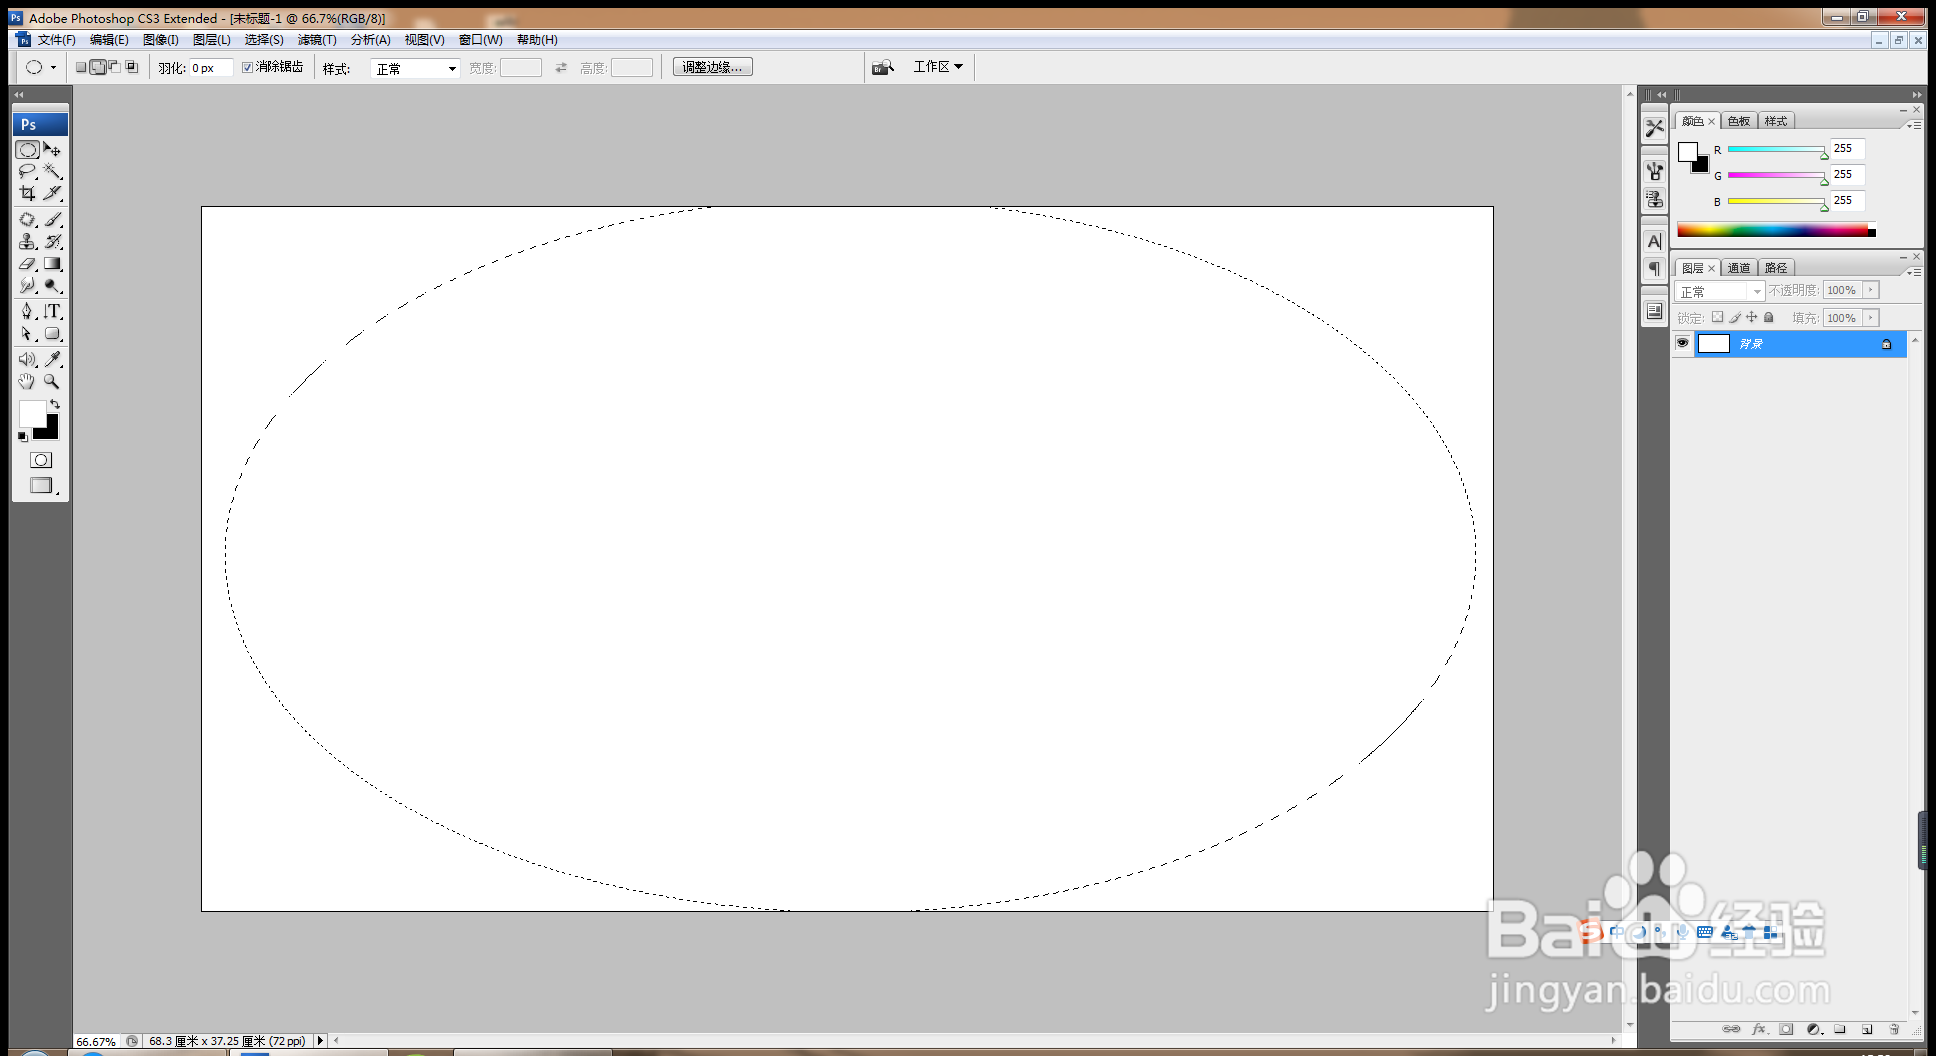The image size is (1936, 1056).
Task: Toggle lock transparent pixels
Action: point(1717,317)
